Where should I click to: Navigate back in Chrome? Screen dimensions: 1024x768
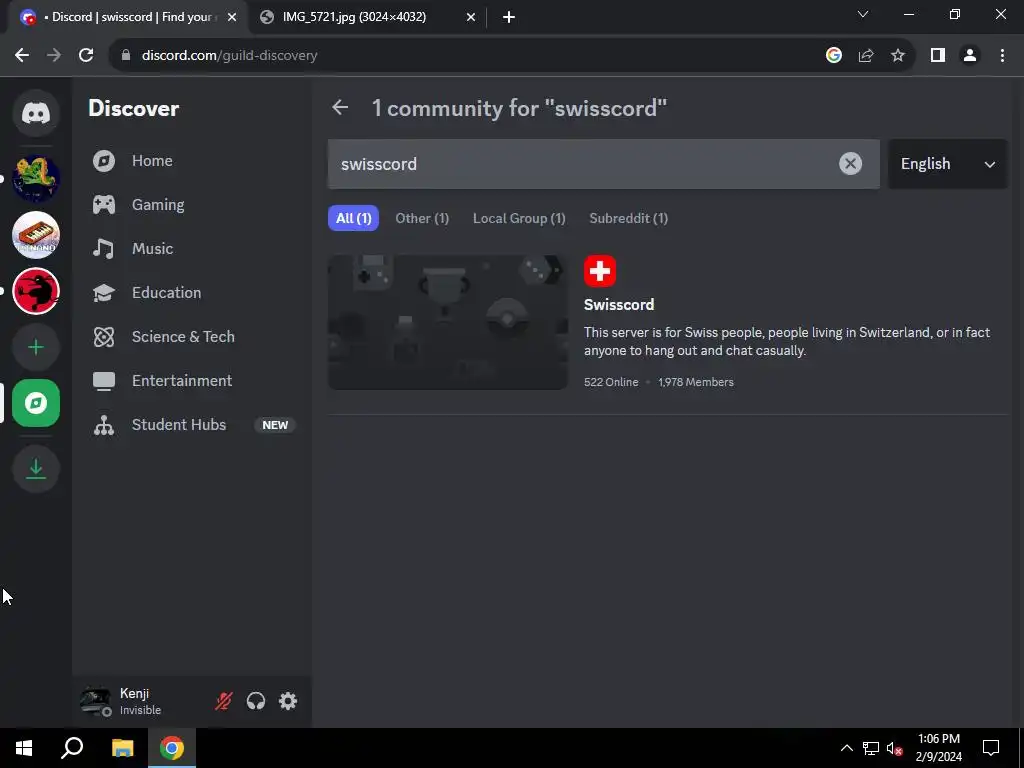22,56
